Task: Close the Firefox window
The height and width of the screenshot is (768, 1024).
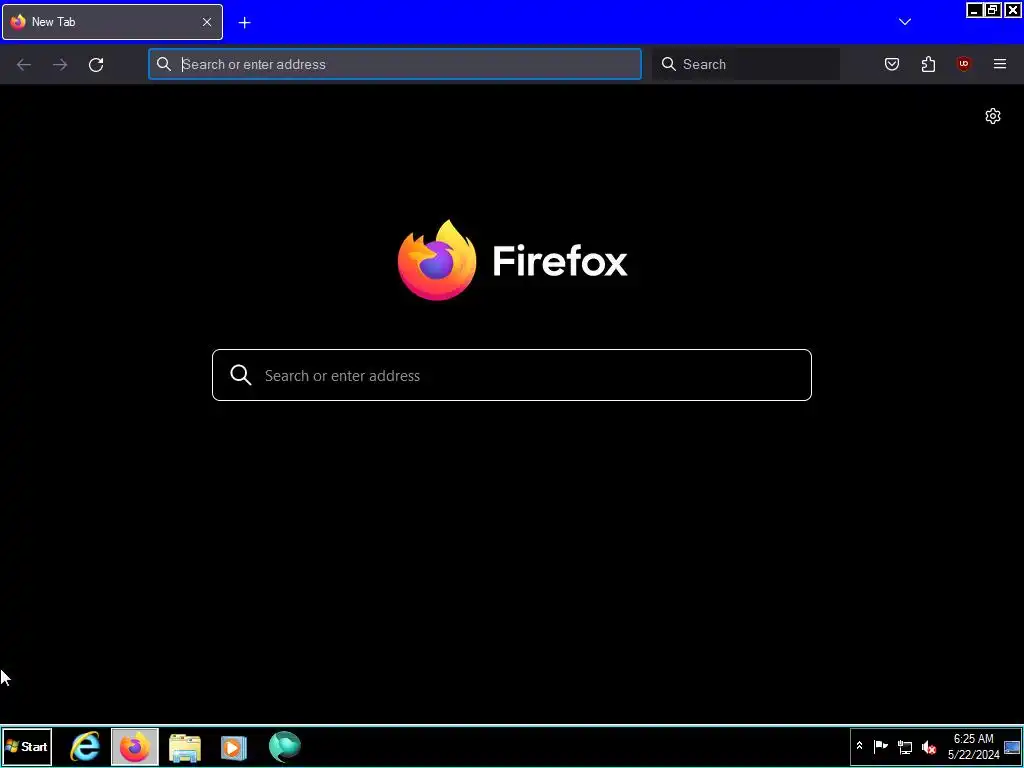Action: [x=1012, y=10]
